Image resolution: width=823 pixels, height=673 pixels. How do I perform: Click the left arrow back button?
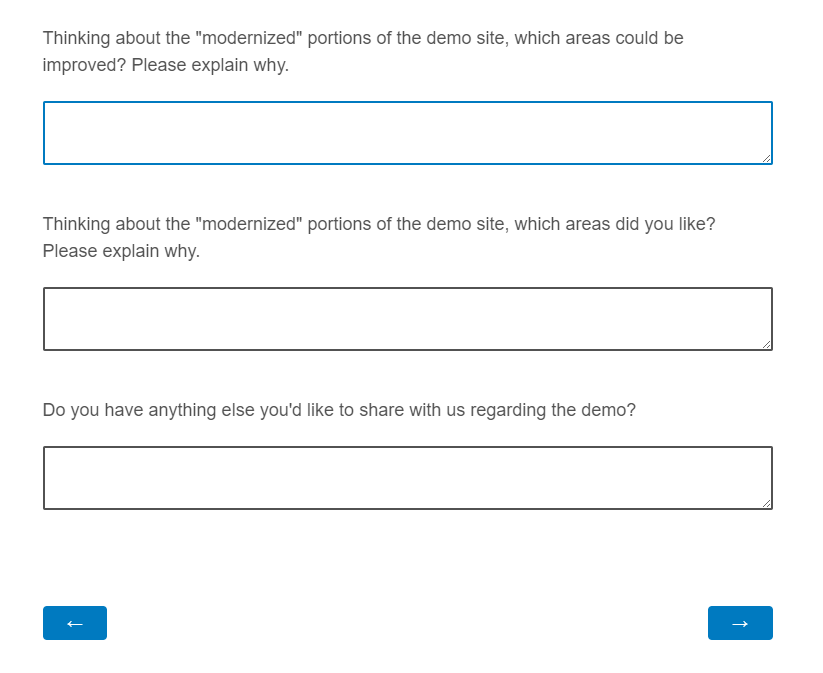pos(74,623)
